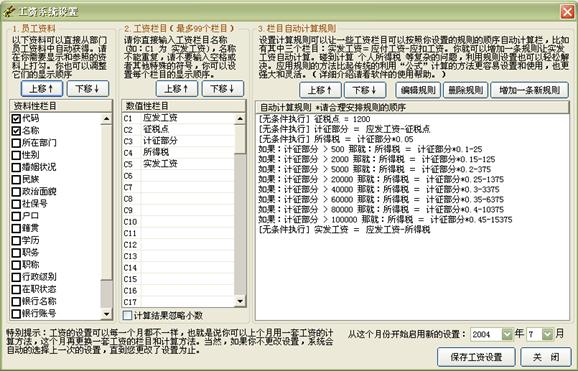Viewport: 578px width, 371px height.
Task: Close the 工资系统设置 window
Action: (568, 12)
